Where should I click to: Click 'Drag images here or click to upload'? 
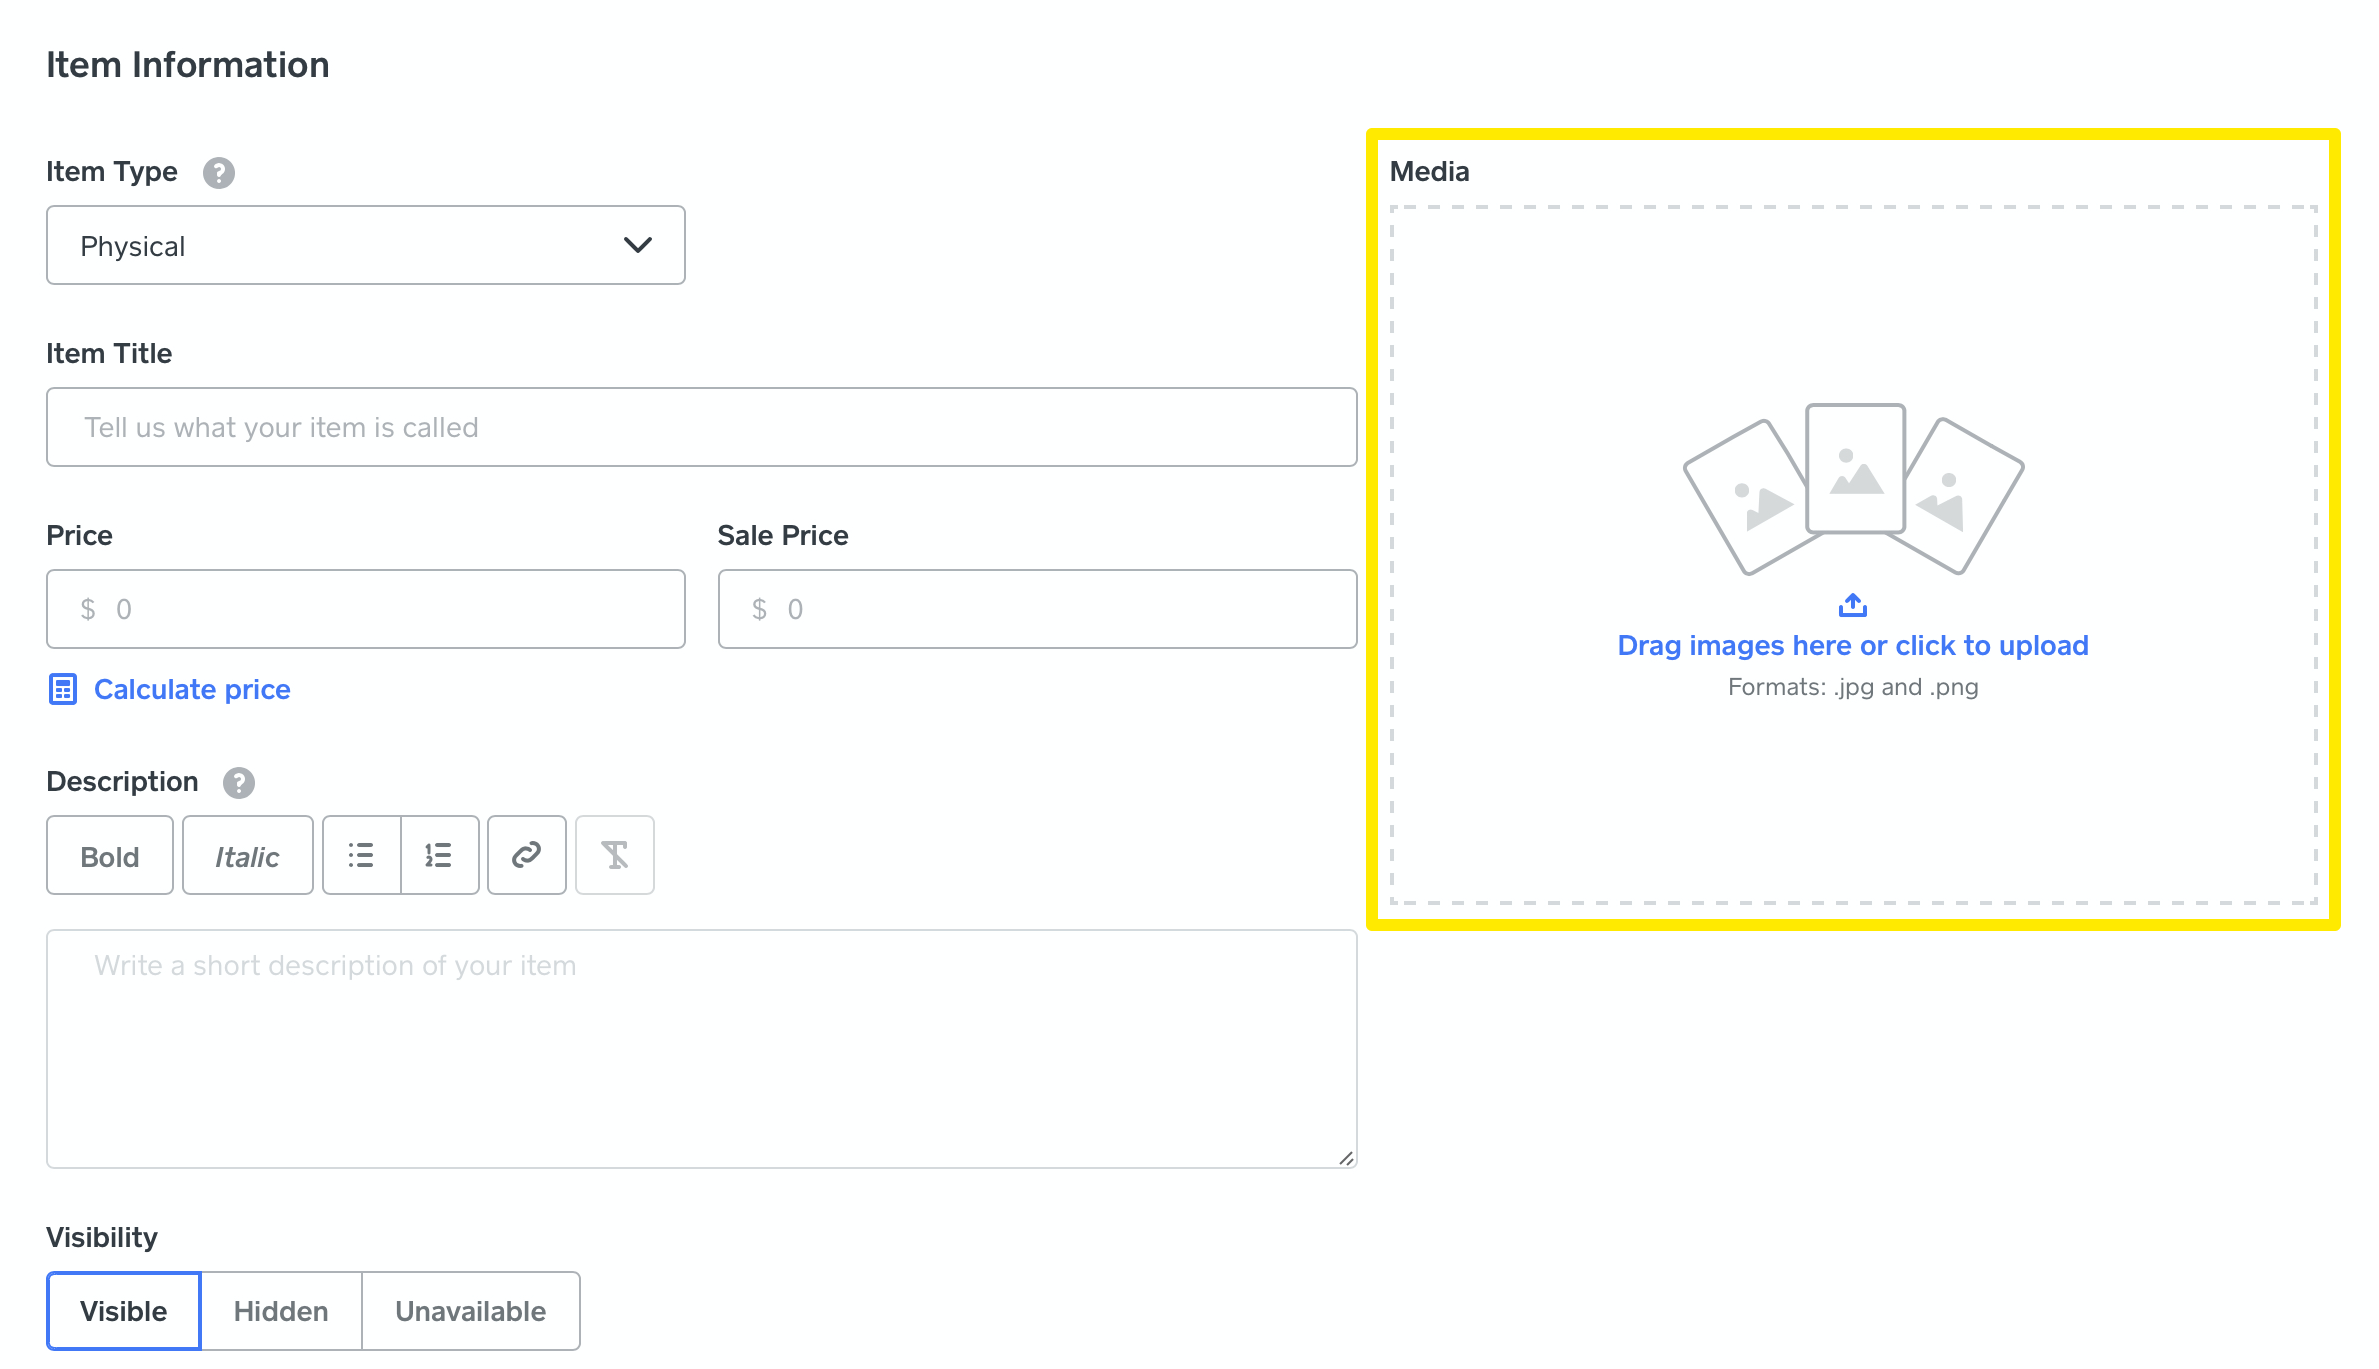pyautogui.click(x=1852, y=646)
